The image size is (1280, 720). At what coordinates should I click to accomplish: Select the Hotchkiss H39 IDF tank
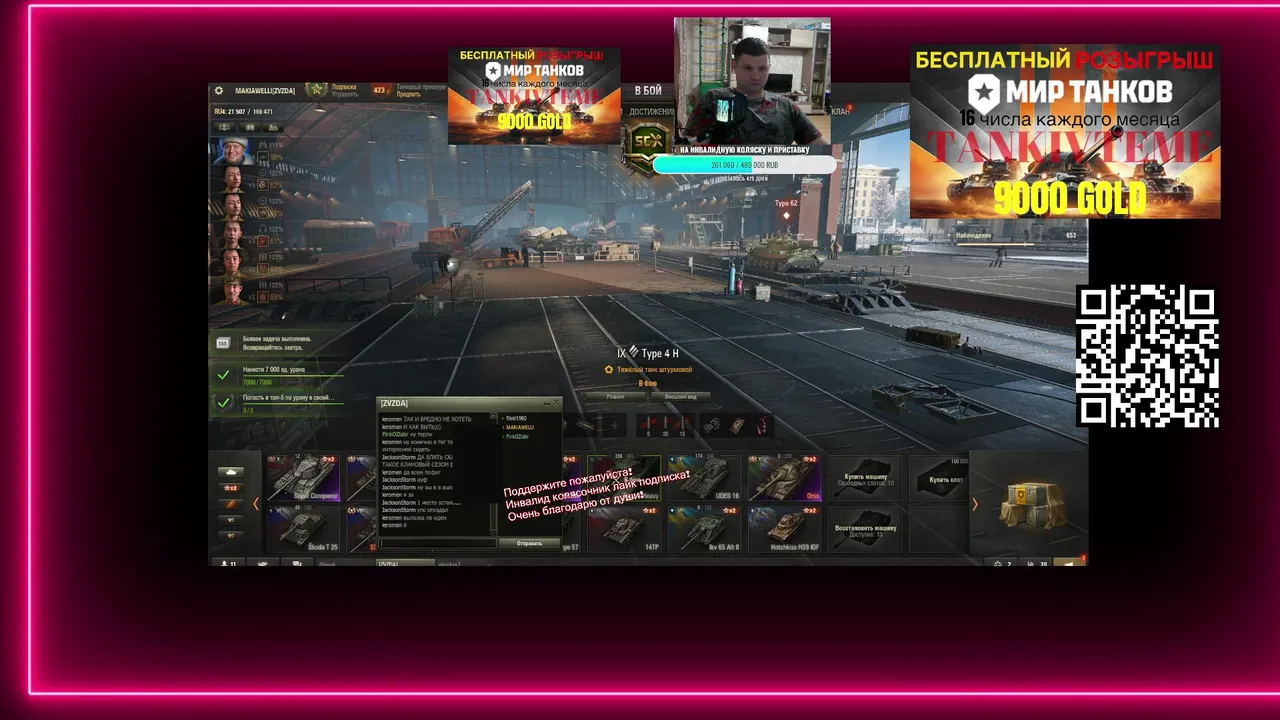coord(785,529)
